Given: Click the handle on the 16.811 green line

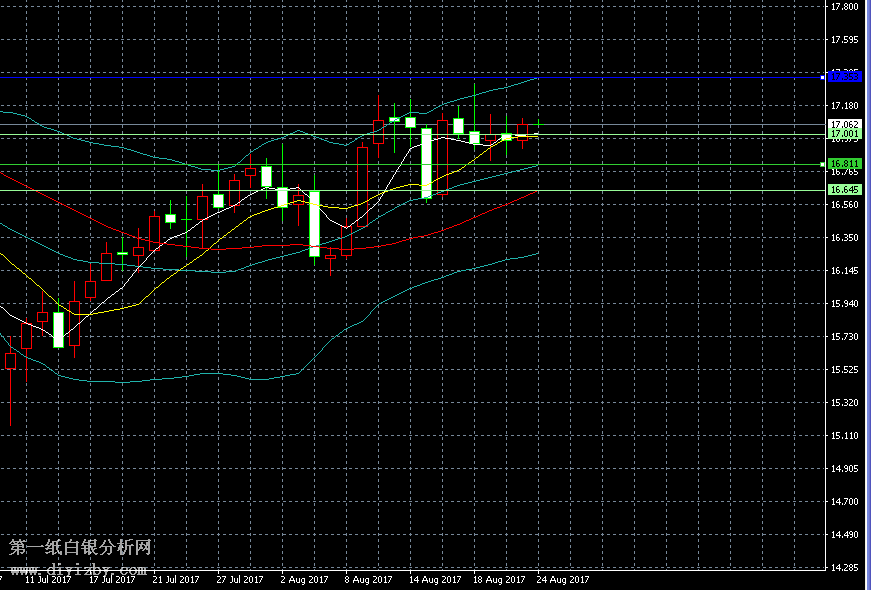Looking at the screenshot, I should [x=822, y=164].
